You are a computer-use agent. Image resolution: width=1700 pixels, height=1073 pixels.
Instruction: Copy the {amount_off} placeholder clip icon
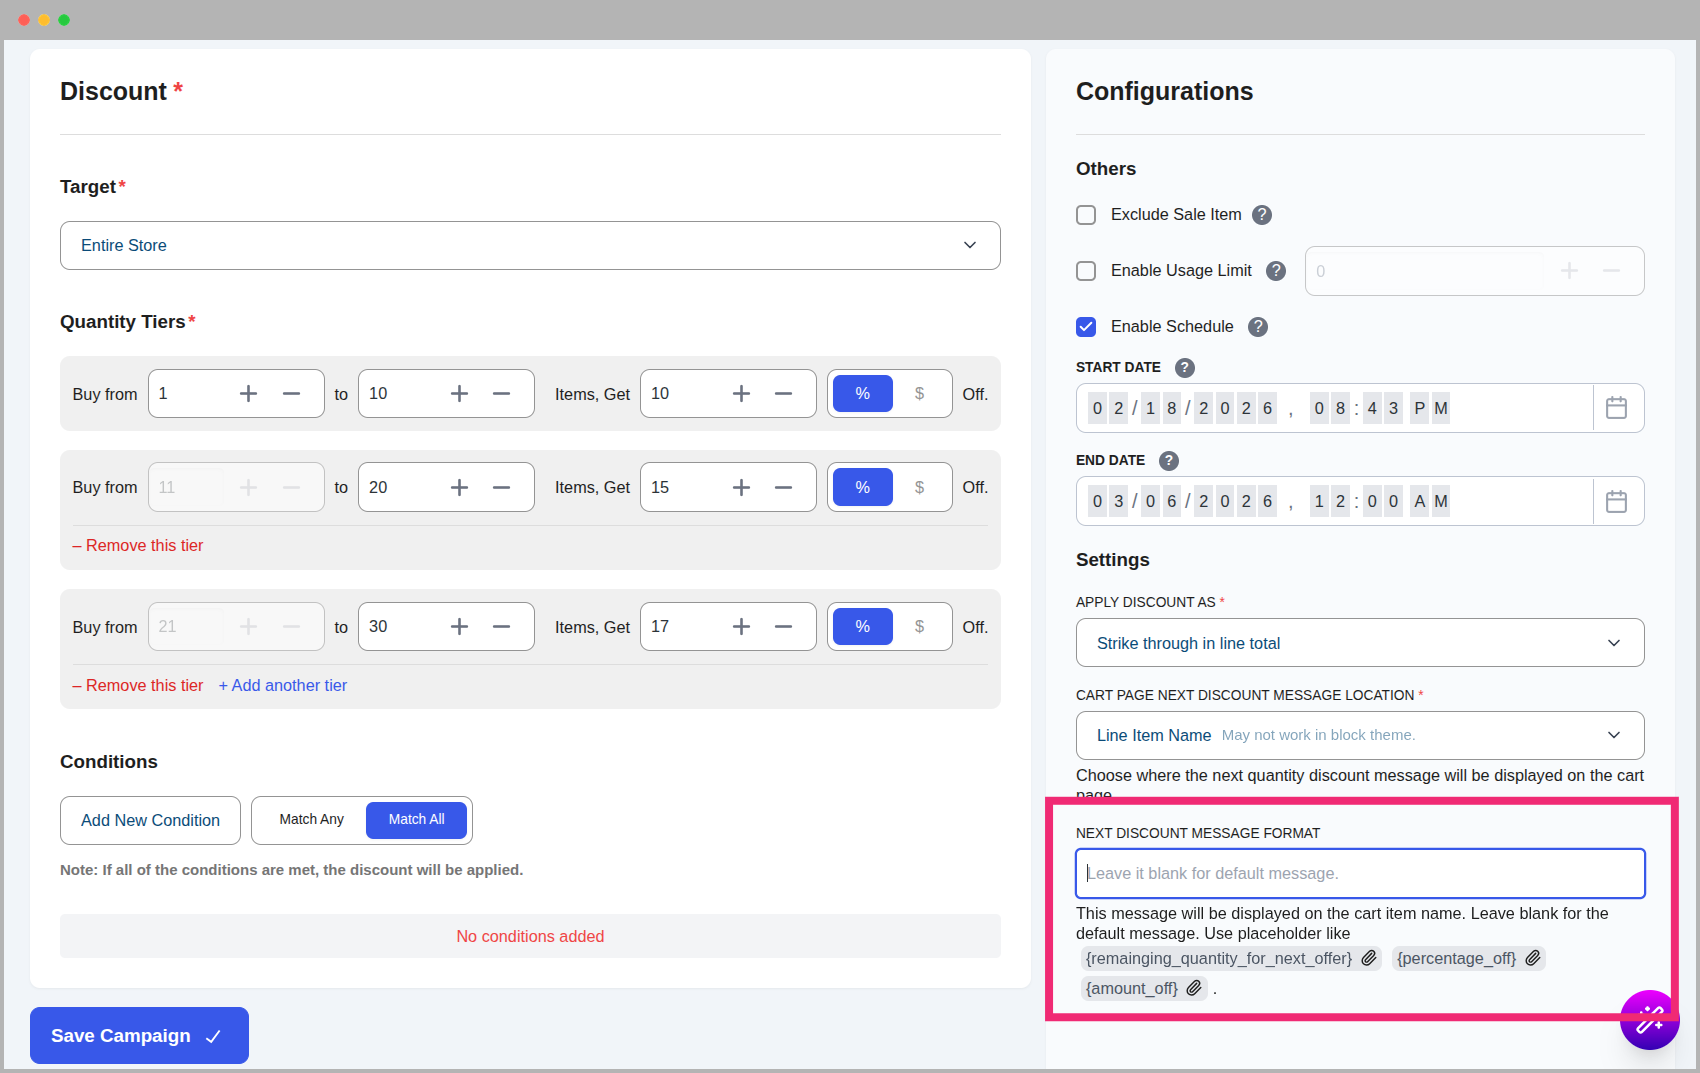click(1194, 988)
